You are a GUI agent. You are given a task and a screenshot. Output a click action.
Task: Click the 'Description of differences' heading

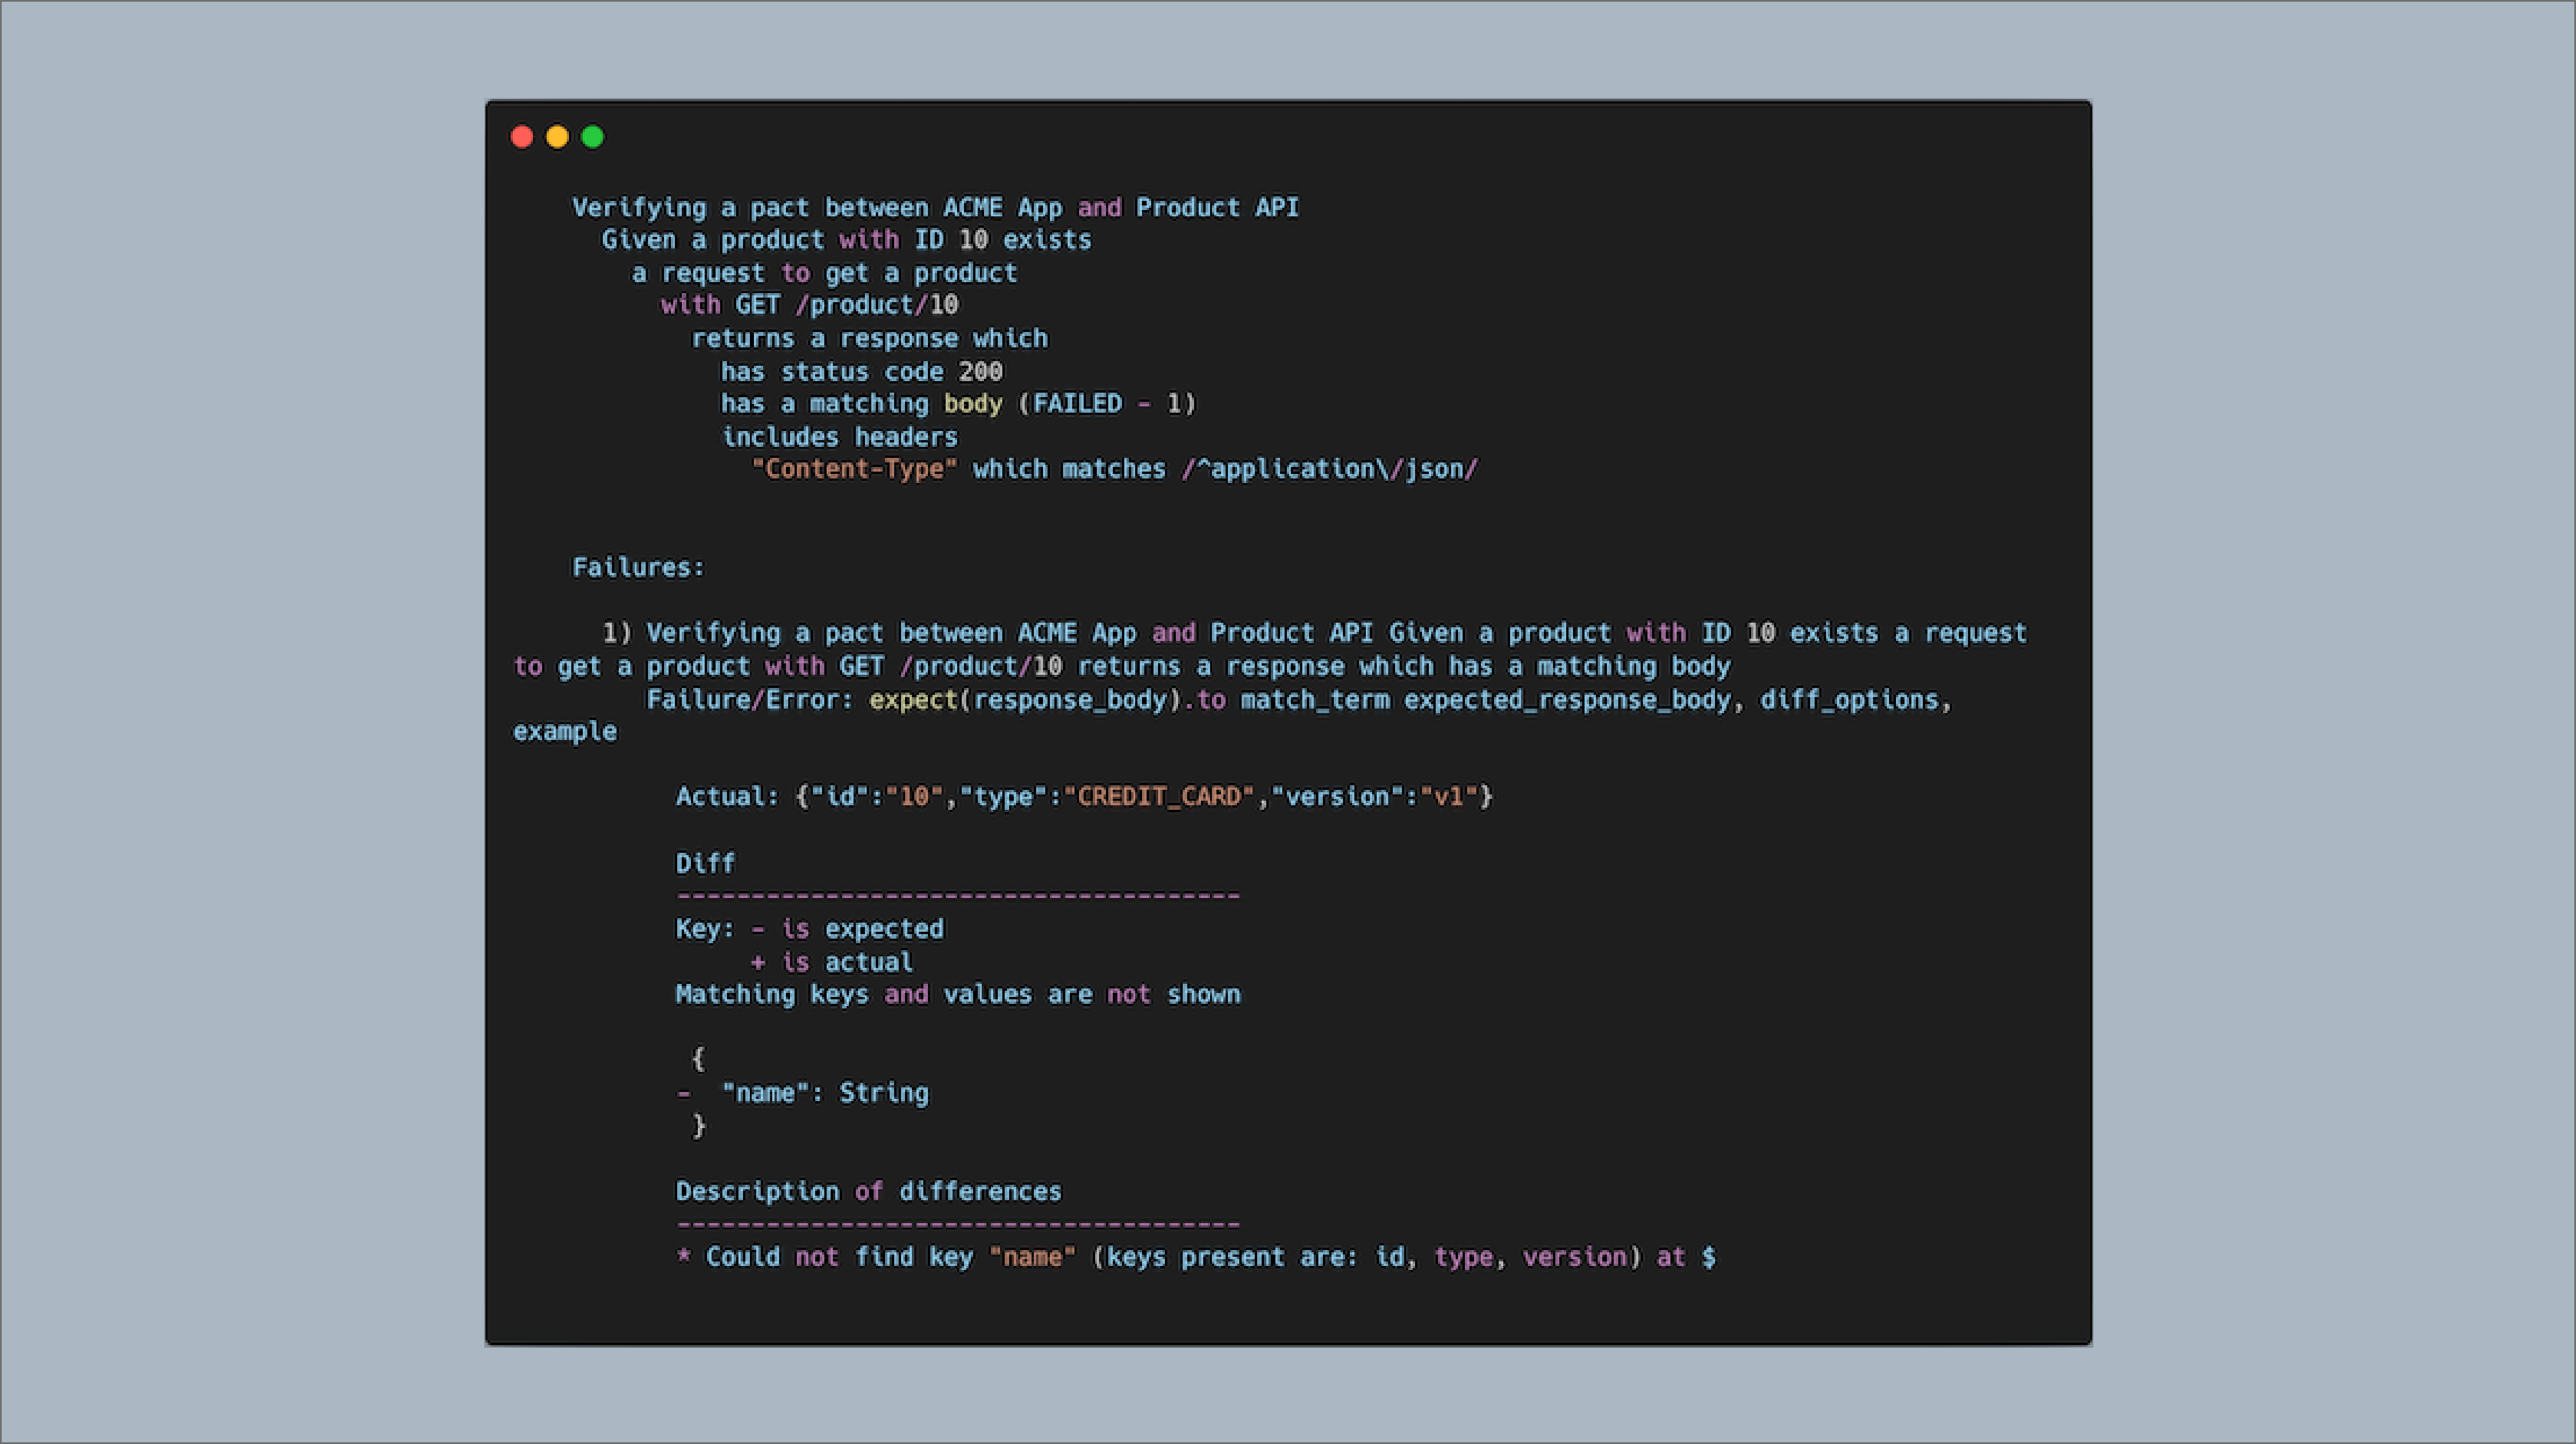[x=868, y=1190]
